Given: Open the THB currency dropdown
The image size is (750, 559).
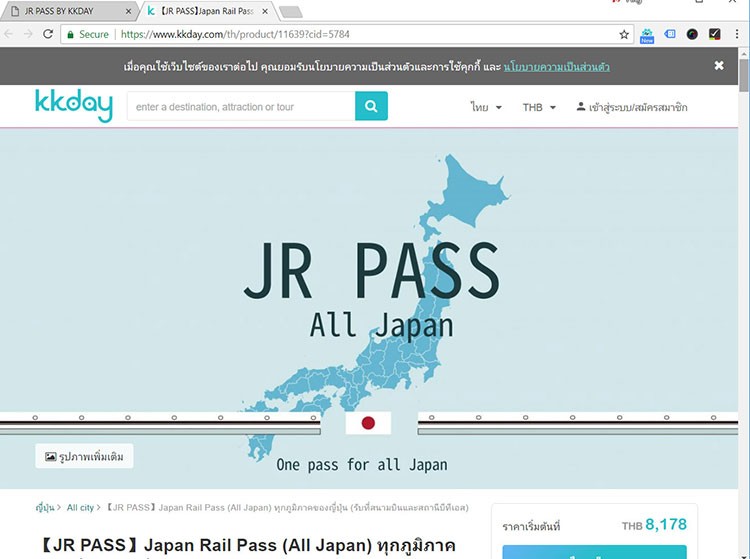Looking at the screenshot, I should coord(539,107).
